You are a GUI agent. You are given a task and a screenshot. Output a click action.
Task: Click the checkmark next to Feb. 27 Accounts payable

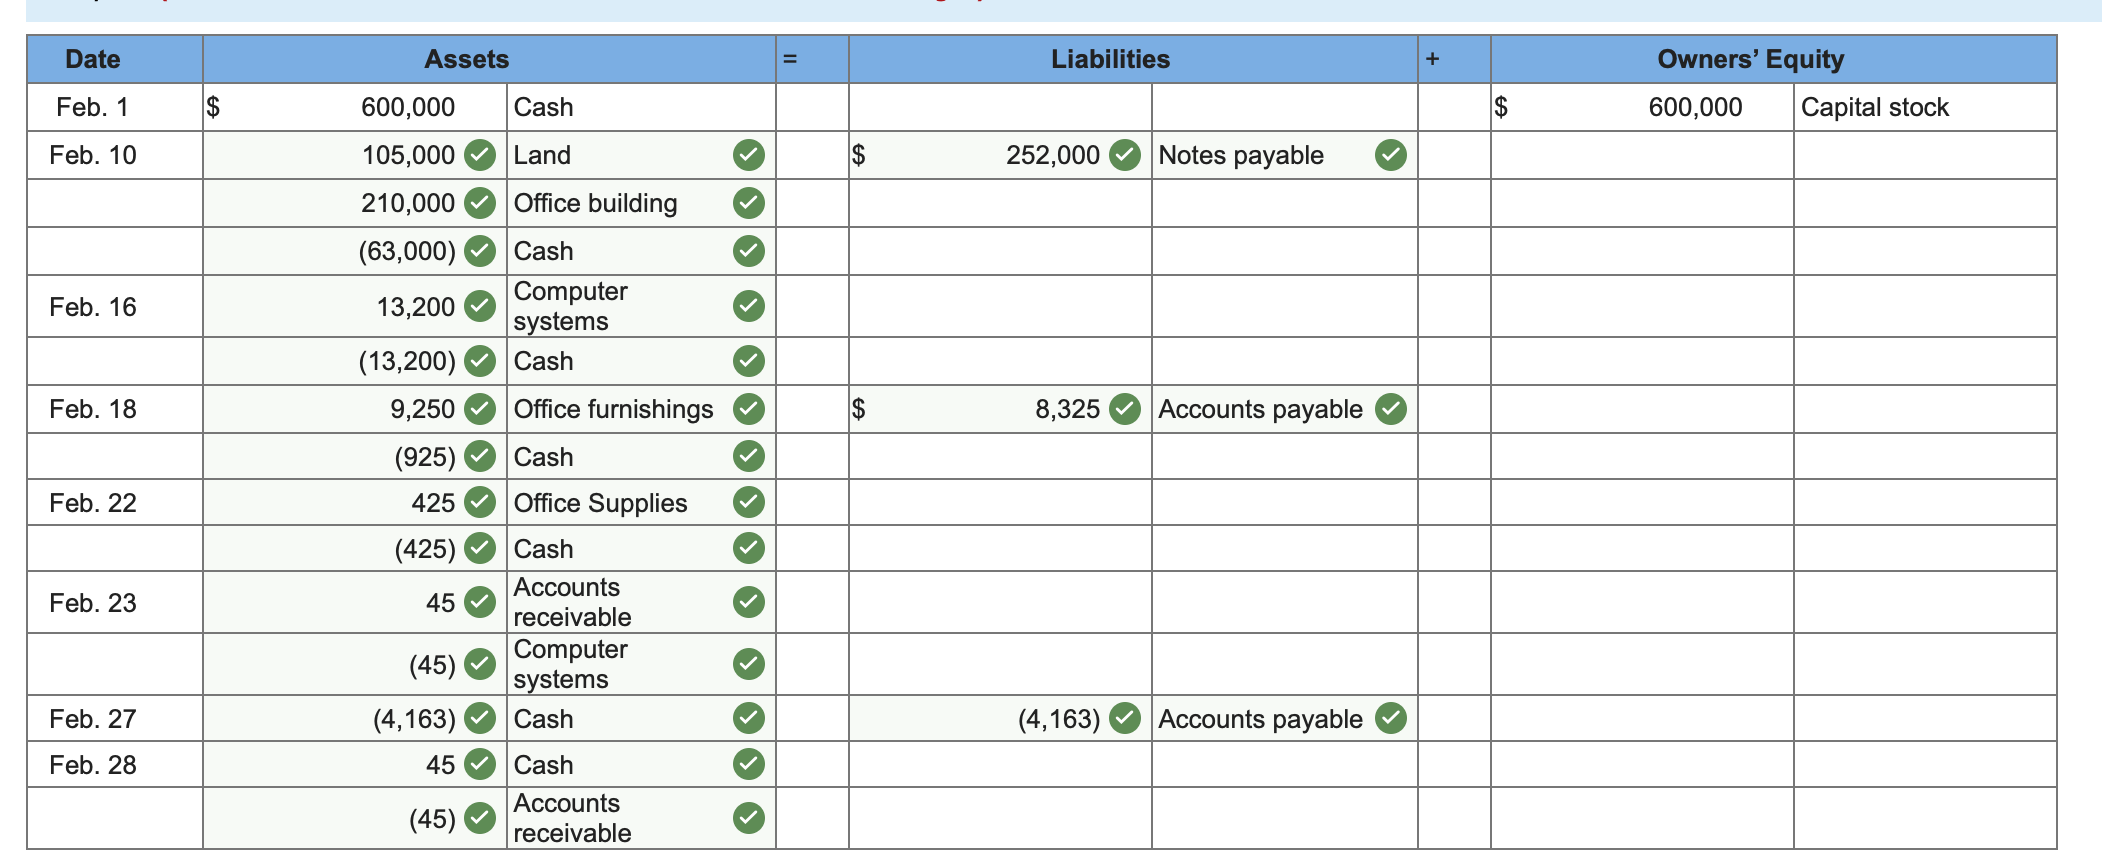[x=1391, y=718]
